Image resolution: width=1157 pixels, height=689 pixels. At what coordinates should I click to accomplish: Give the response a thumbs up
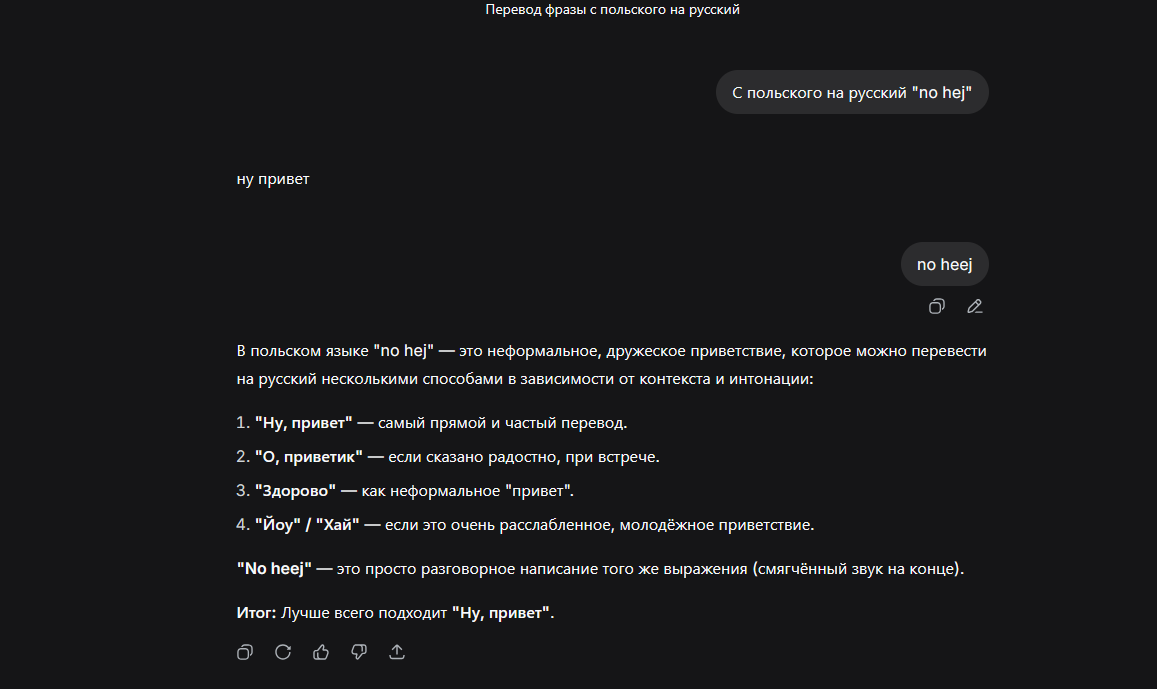321,652
